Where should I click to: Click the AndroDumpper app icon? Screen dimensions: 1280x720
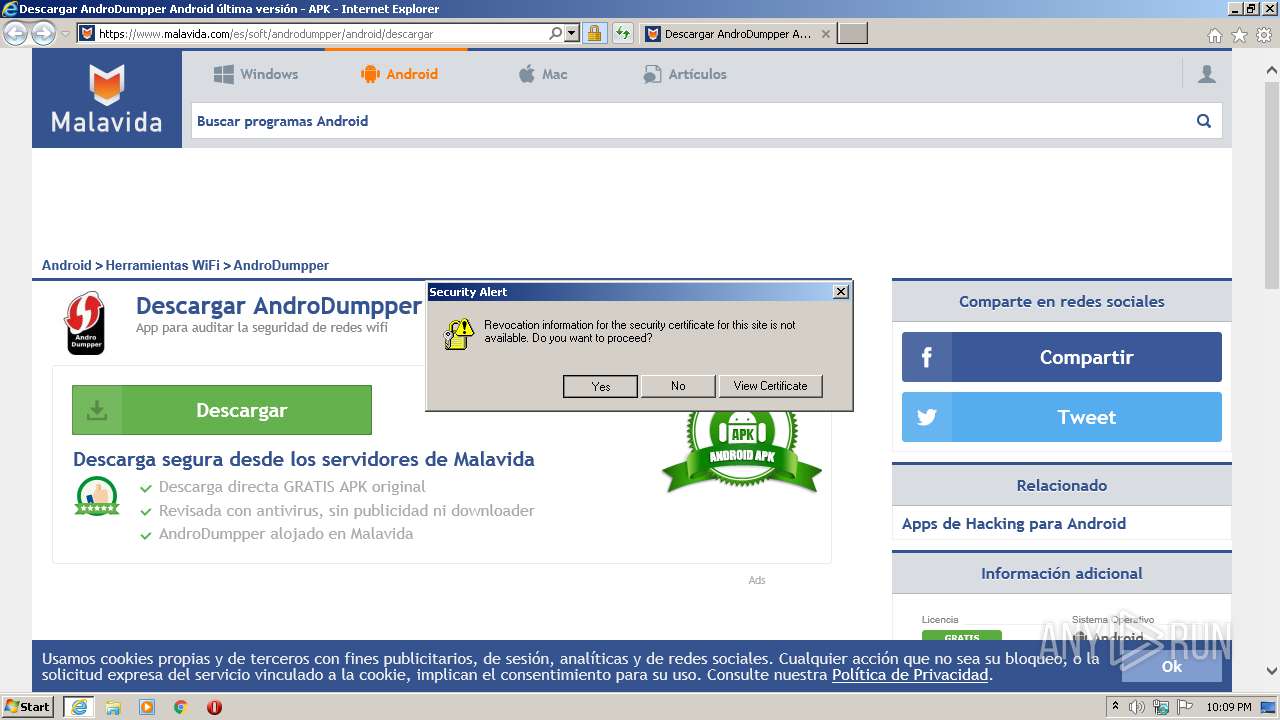coord(85,323)
